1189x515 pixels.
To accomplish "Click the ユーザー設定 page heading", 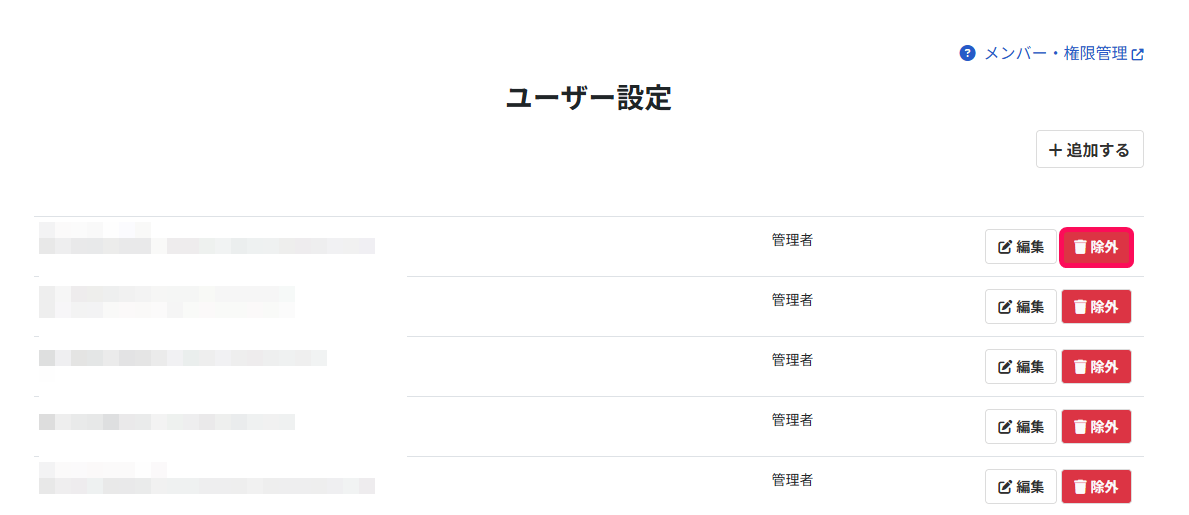I will (588, 99).
